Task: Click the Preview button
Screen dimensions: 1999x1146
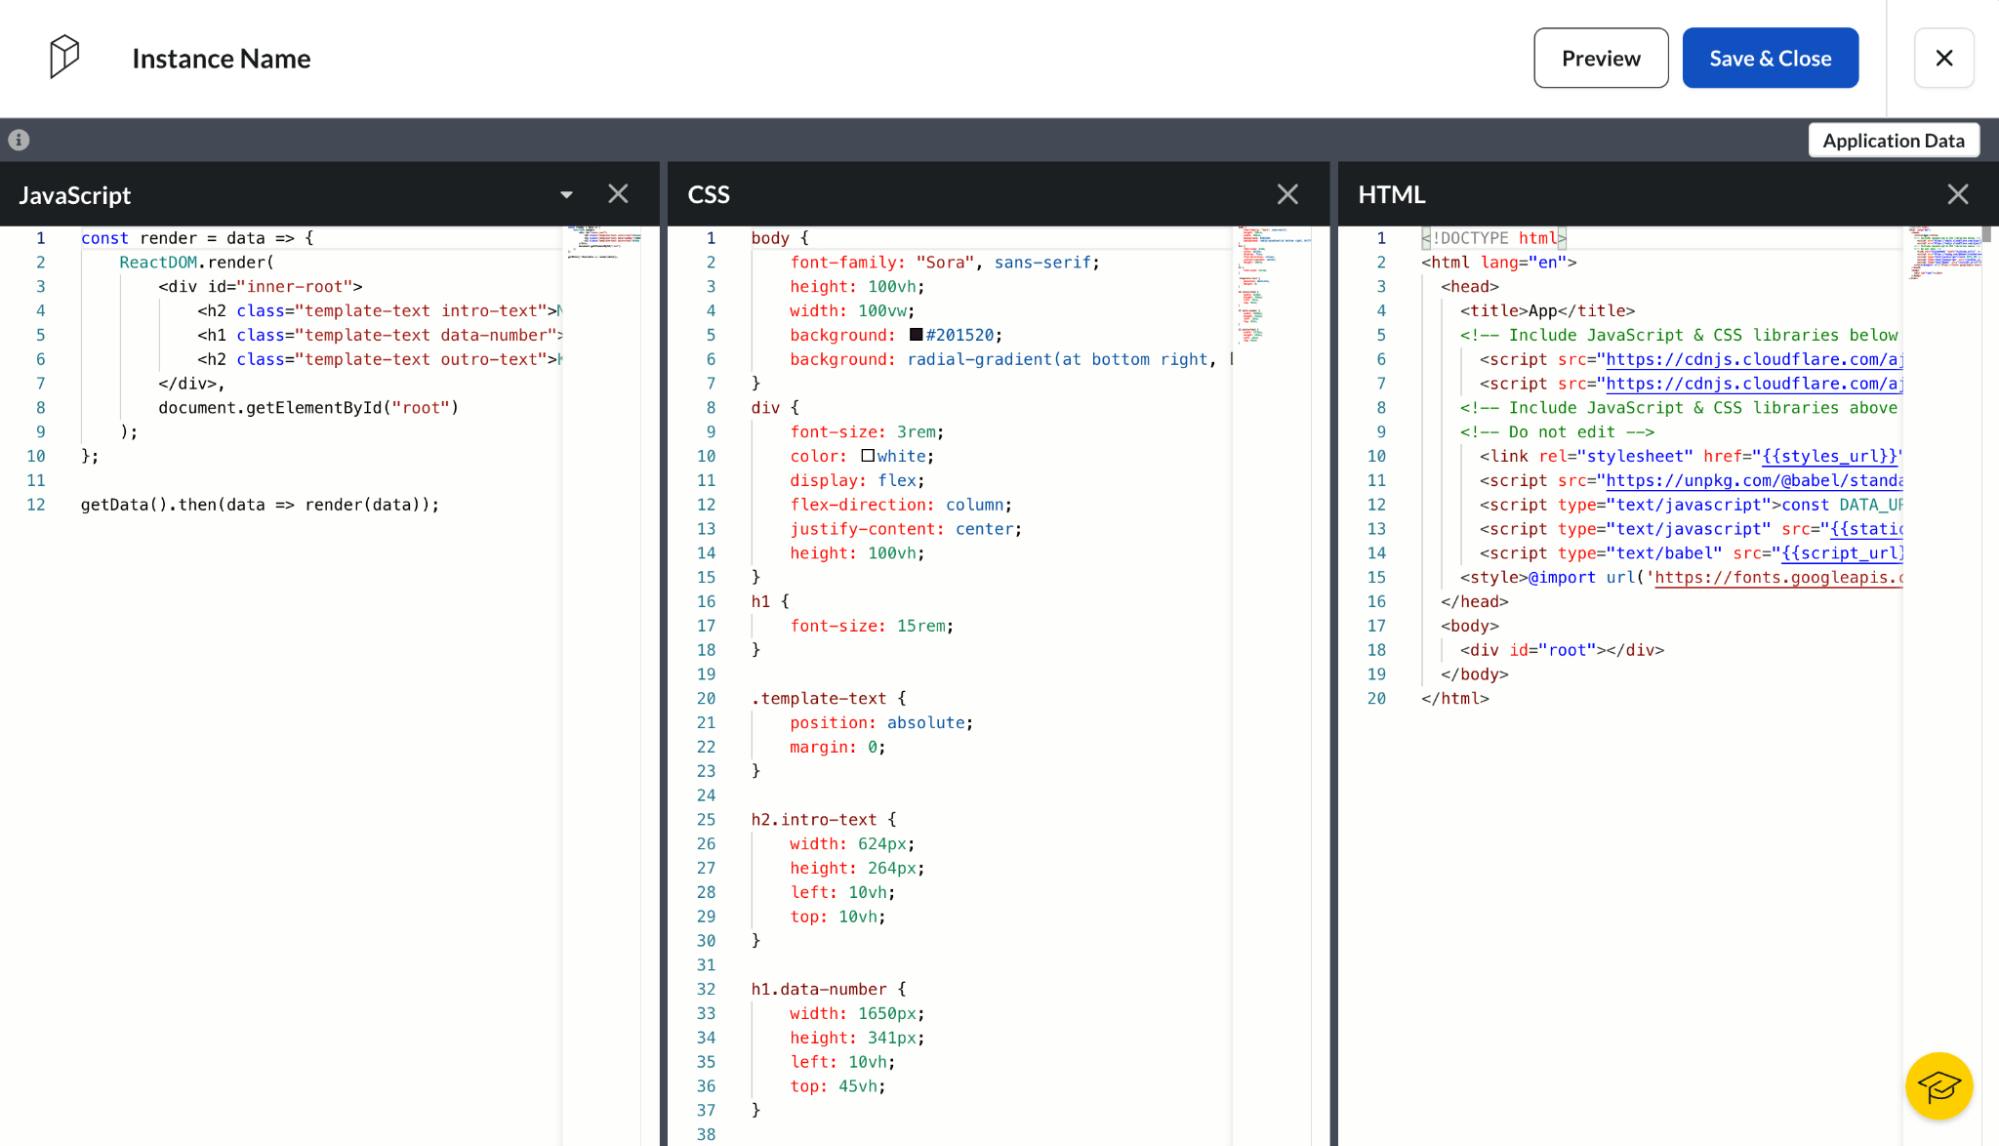Action: 1601,58
